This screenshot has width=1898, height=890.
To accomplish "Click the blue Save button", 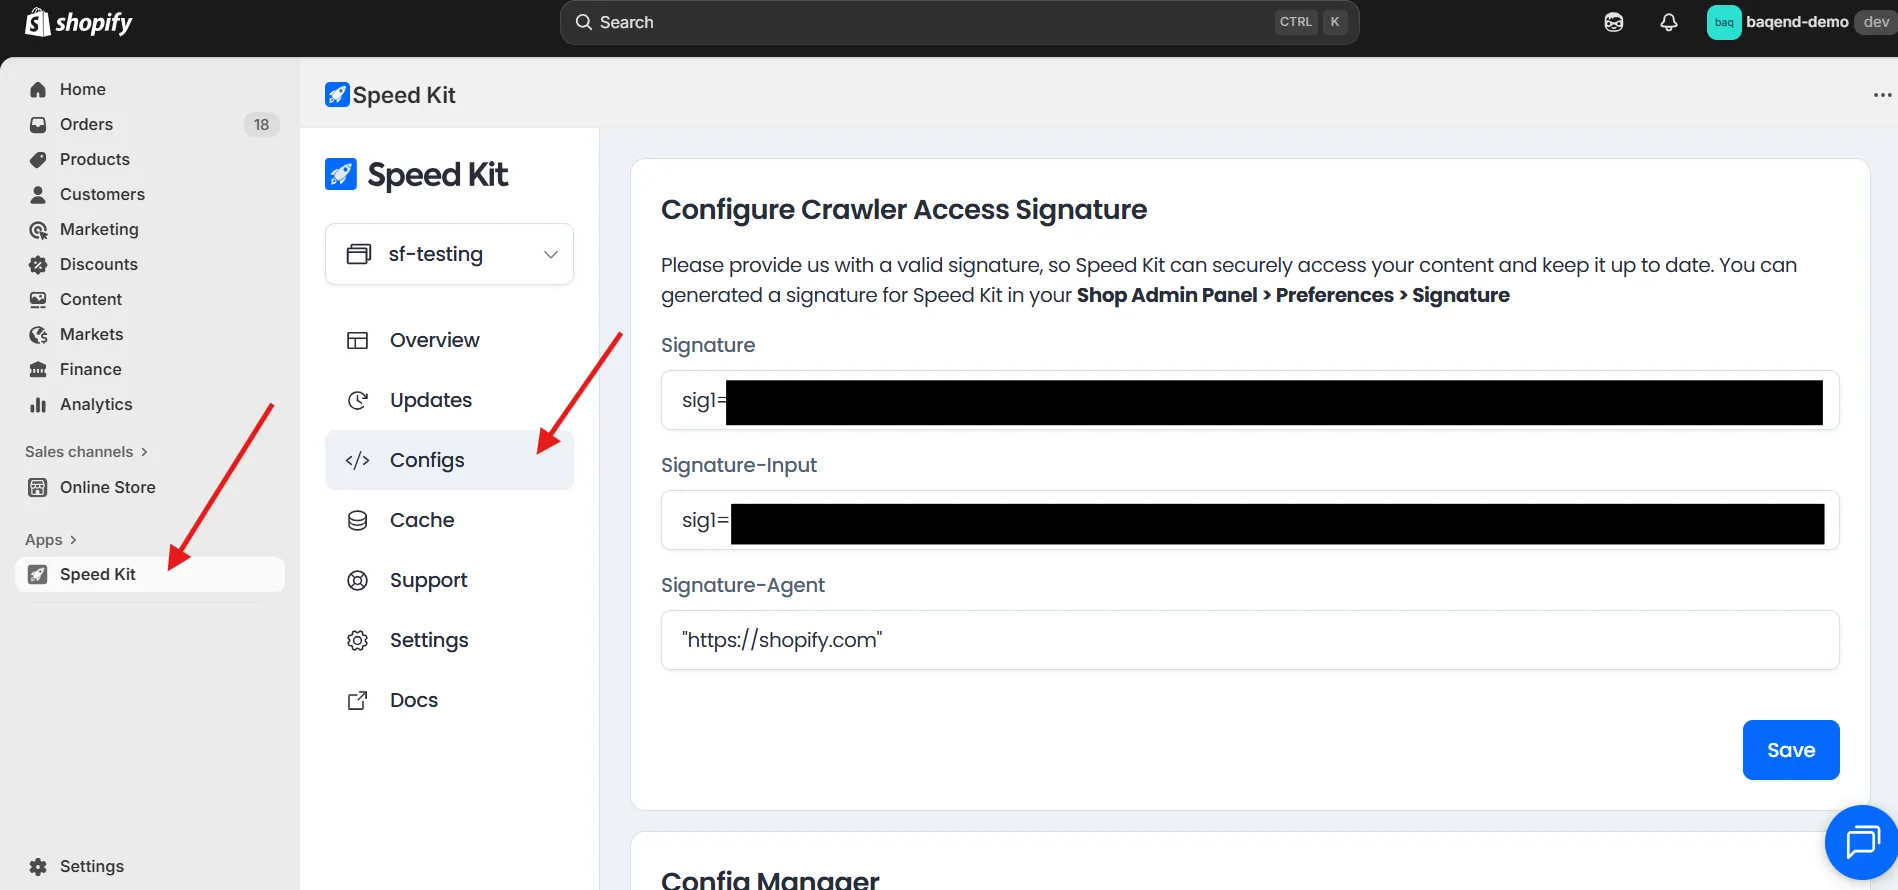I will [x=1791, y=750].
